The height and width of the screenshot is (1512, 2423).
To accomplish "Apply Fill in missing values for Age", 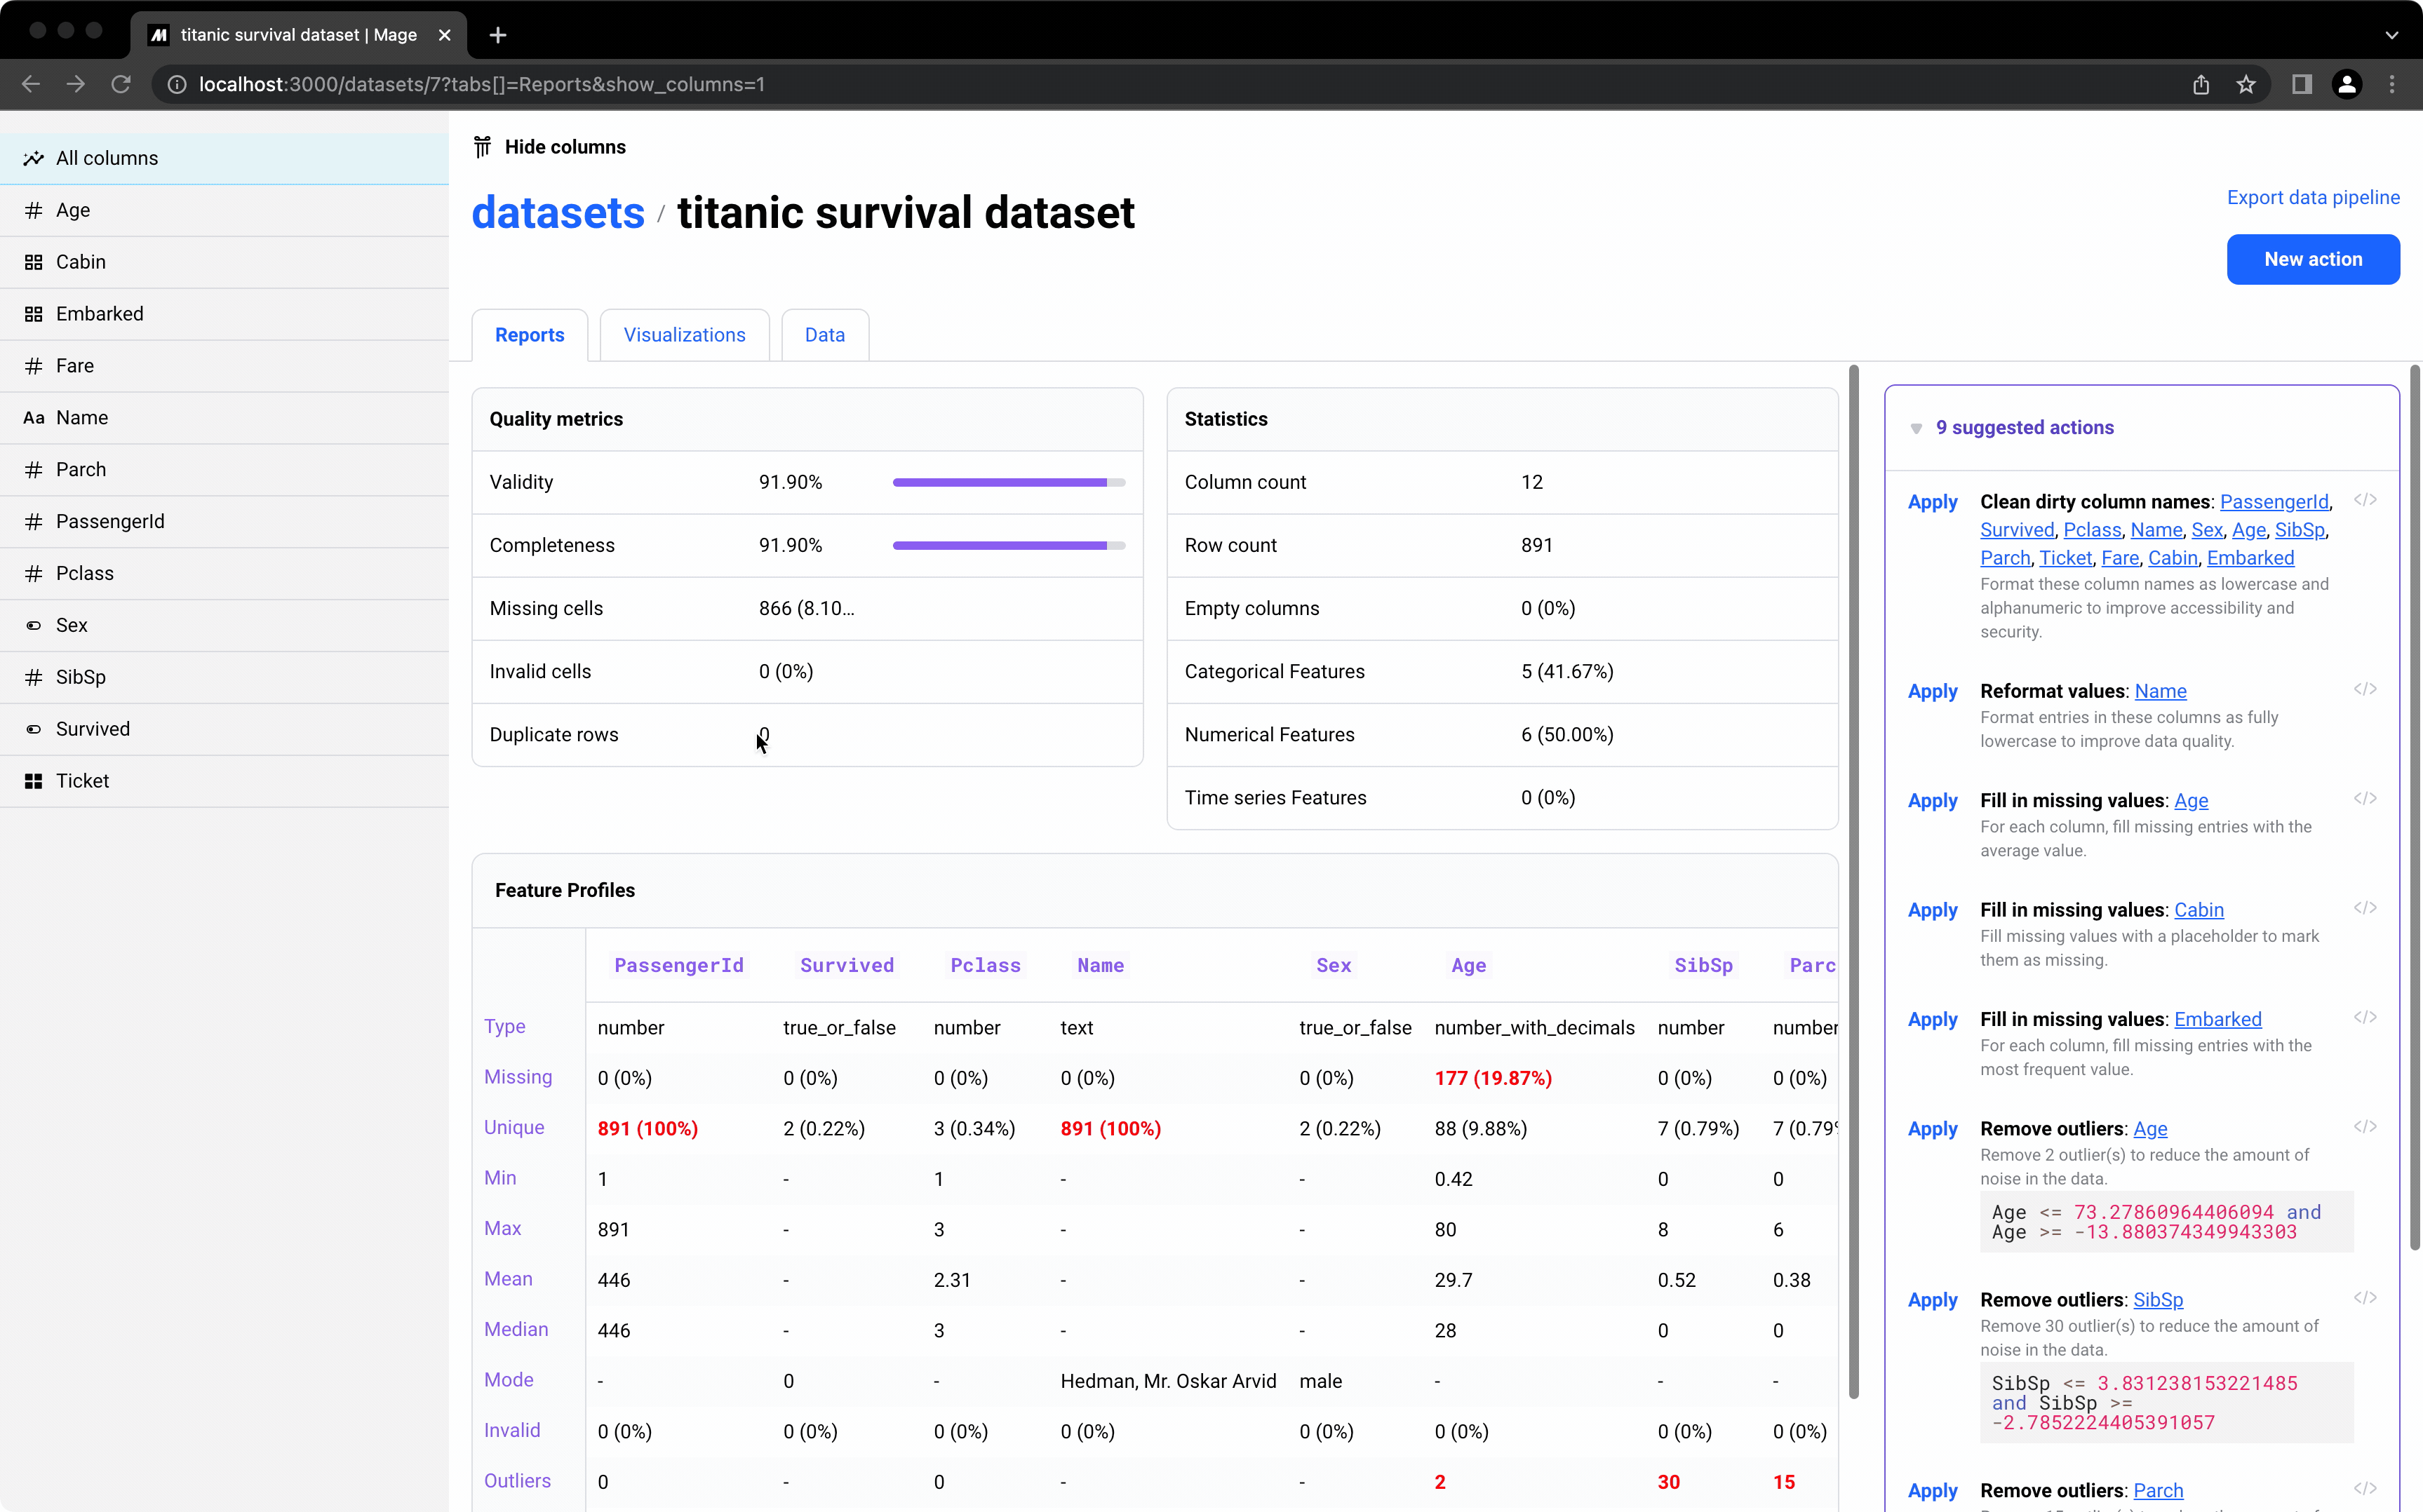I will [1932, 801].
